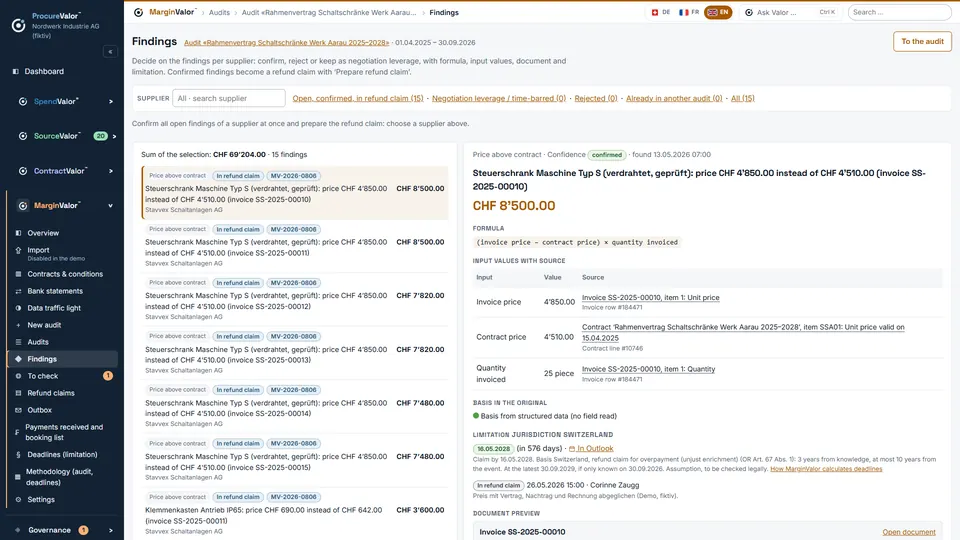Click the Governance icon in sidebar
Viewport: 960px width, 540px height.
pyautogui.click(x=17, y=530)
